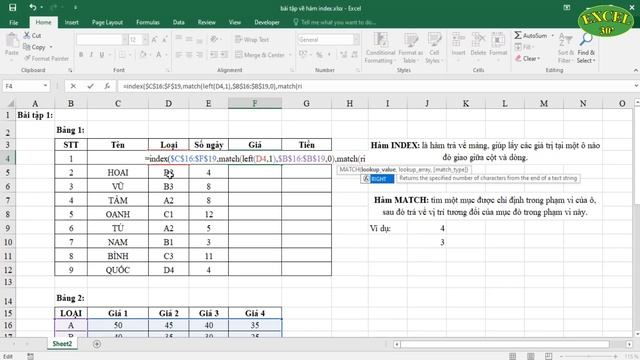This screenshot has width=640, height=360.
Task: Click cell containing HOAI
Action: pyautogui.click(x=118, y=172)
